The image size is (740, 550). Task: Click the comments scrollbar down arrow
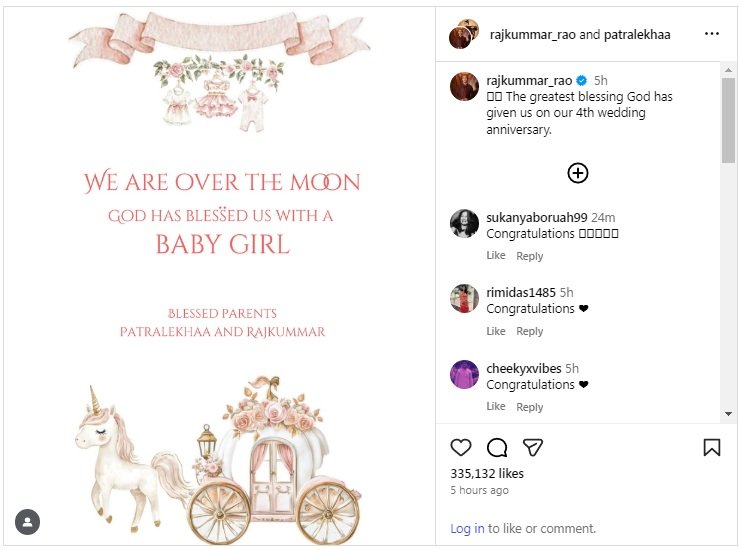(x=728, y=414)
